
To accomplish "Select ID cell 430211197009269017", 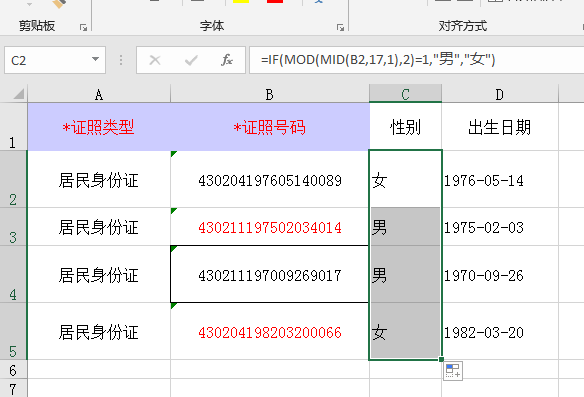I will (x=270, y=274).
